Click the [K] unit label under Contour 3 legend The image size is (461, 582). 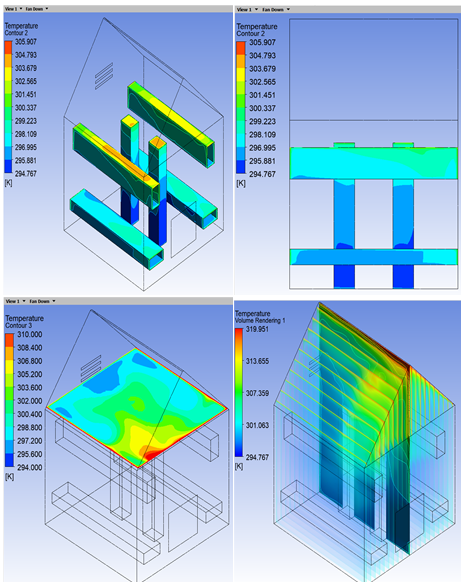point(9,477)
